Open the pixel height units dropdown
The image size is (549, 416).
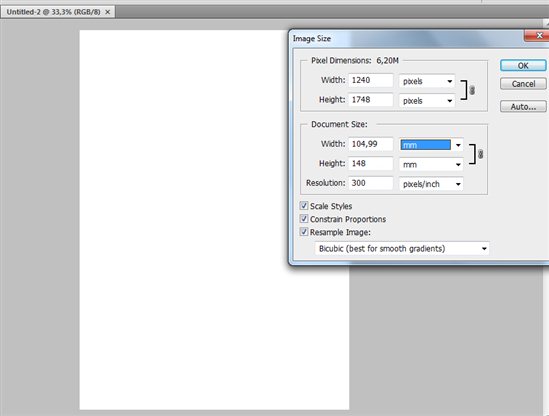(x=427, y=101)
